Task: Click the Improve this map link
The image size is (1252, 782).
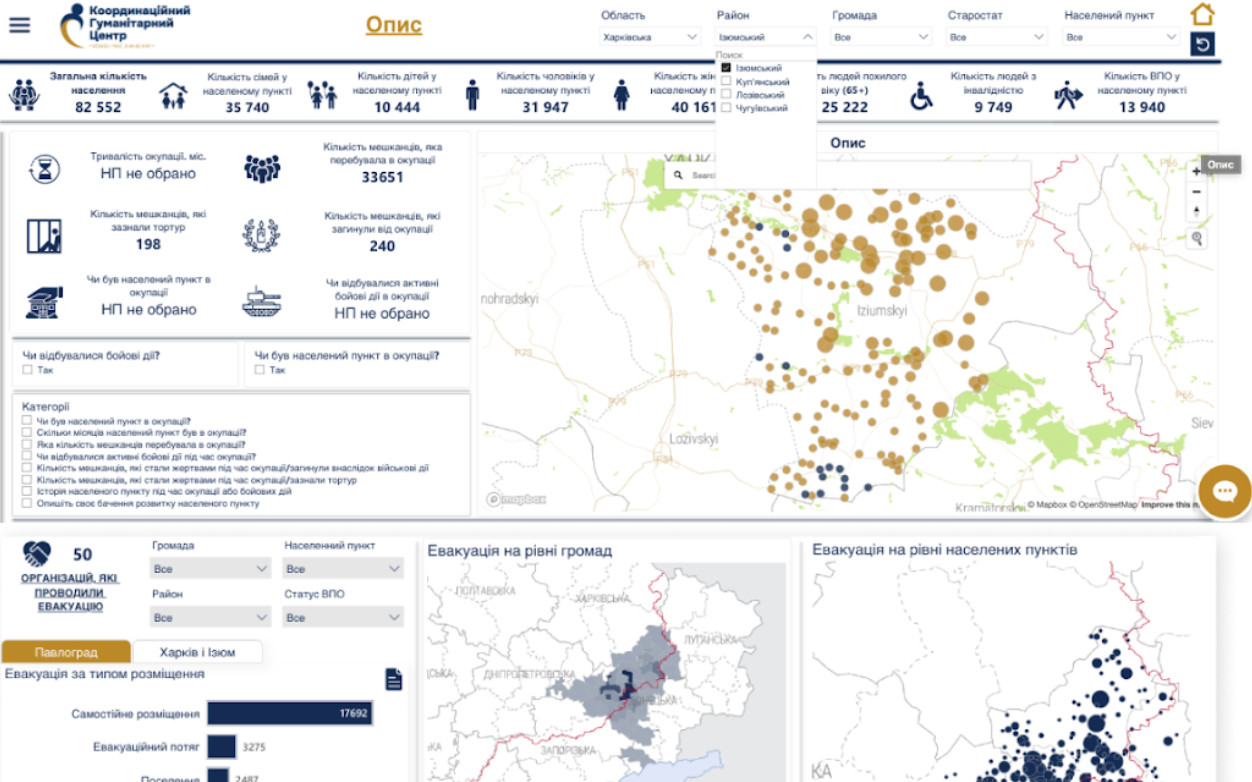Action: (x=1169, y=505)
